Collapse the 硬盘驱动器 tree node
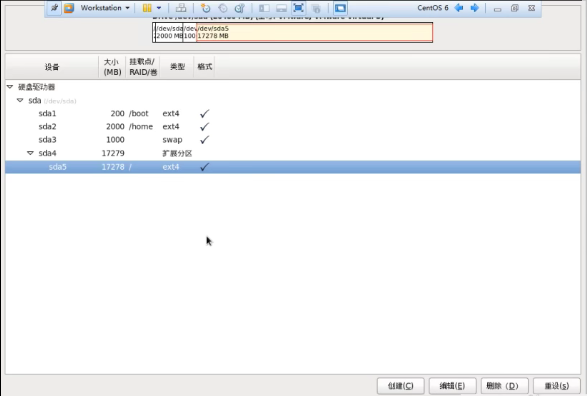This screenshot has height=396, width=587. pos(10,87)
